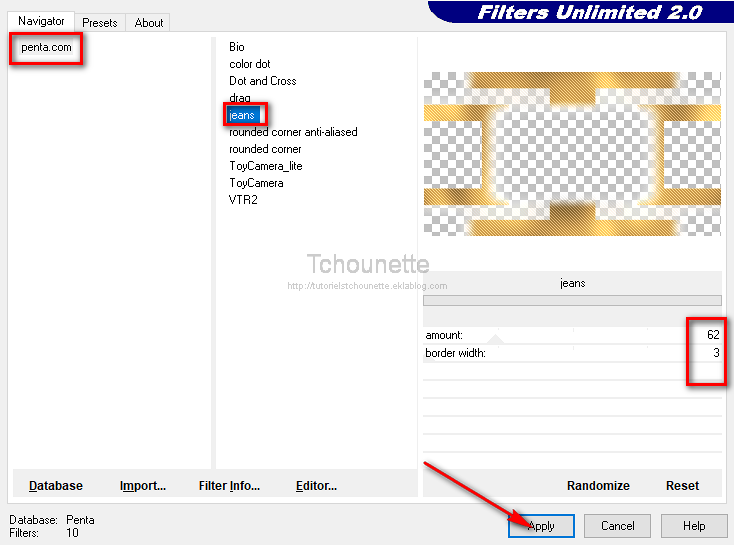Image resolution: width=734 pixels, height=545 pixels.
Task: Click the filter preview image
Action: tap(572, 153)
